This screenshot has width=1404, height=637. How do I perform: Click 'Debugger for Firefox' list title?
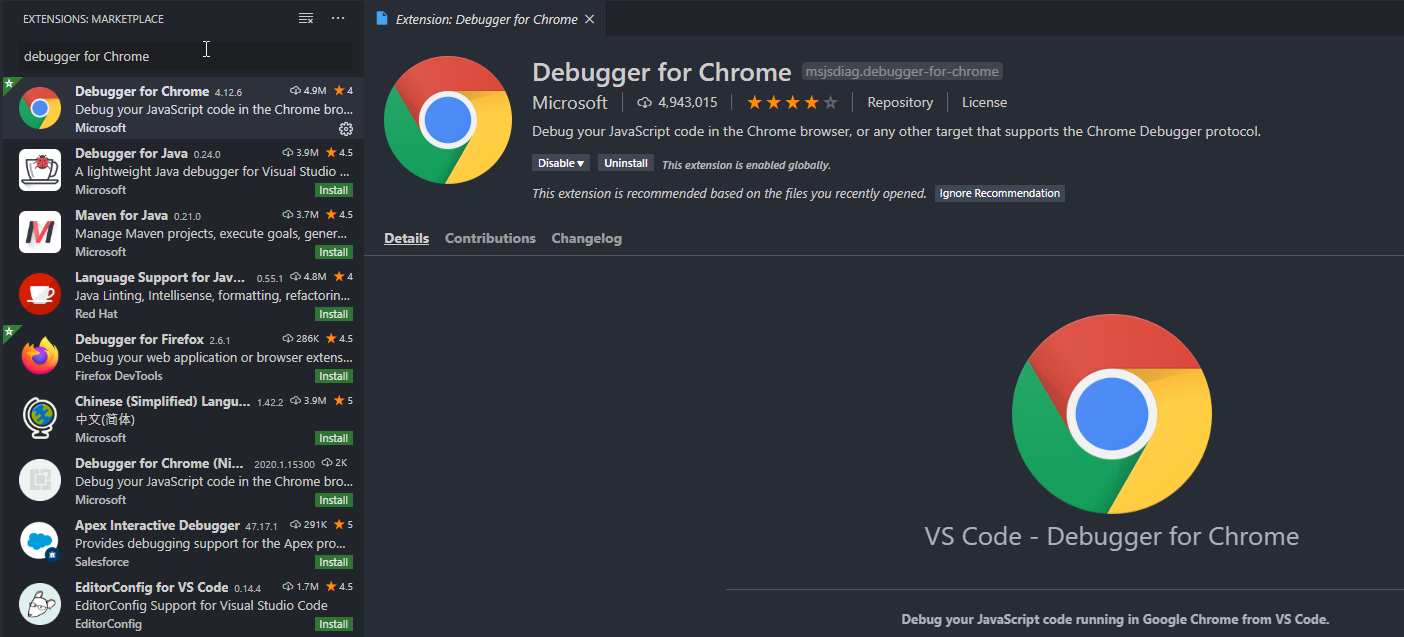pos(139,340)
